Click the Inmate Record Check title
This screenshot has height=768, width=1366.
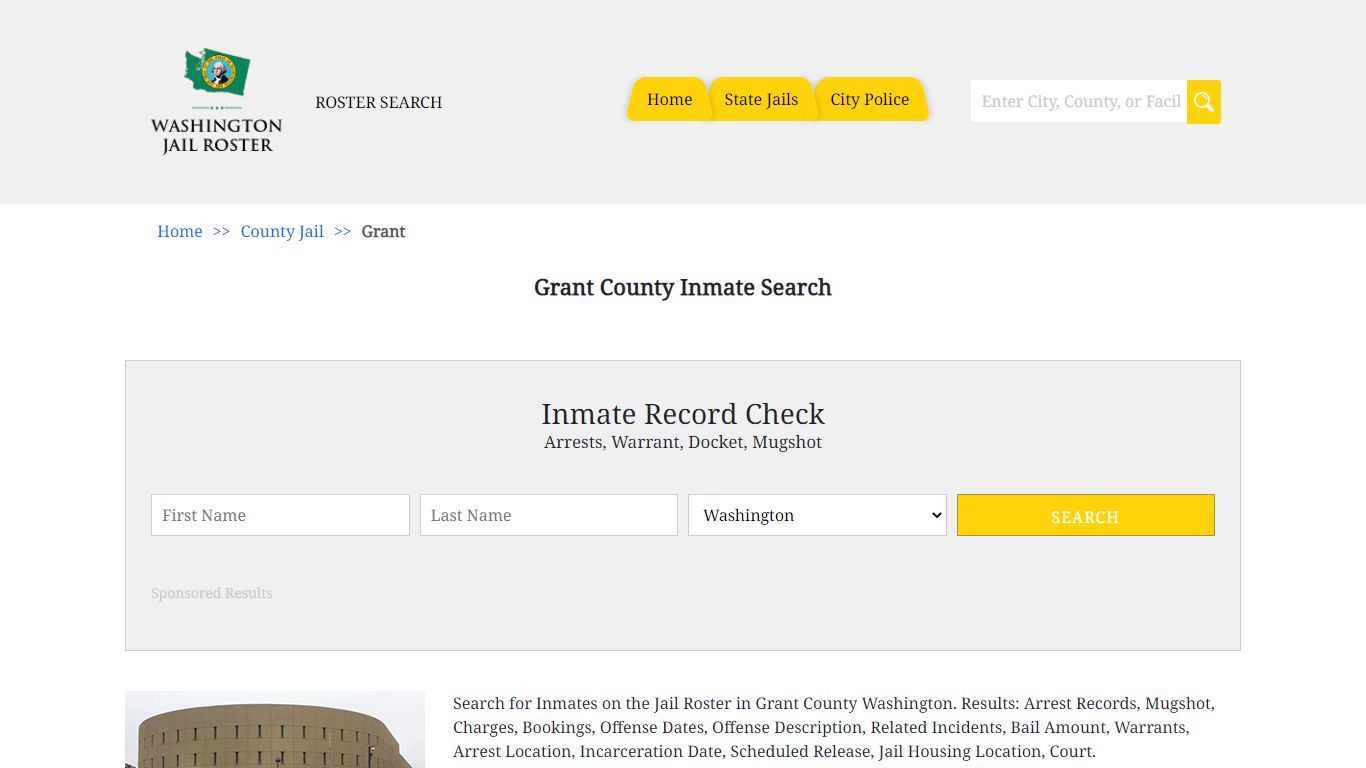[x=683, y=414]
